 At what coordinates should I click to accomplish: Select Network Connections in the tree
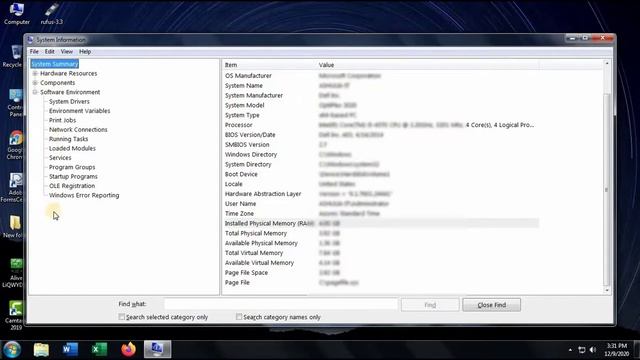(78, 130)
